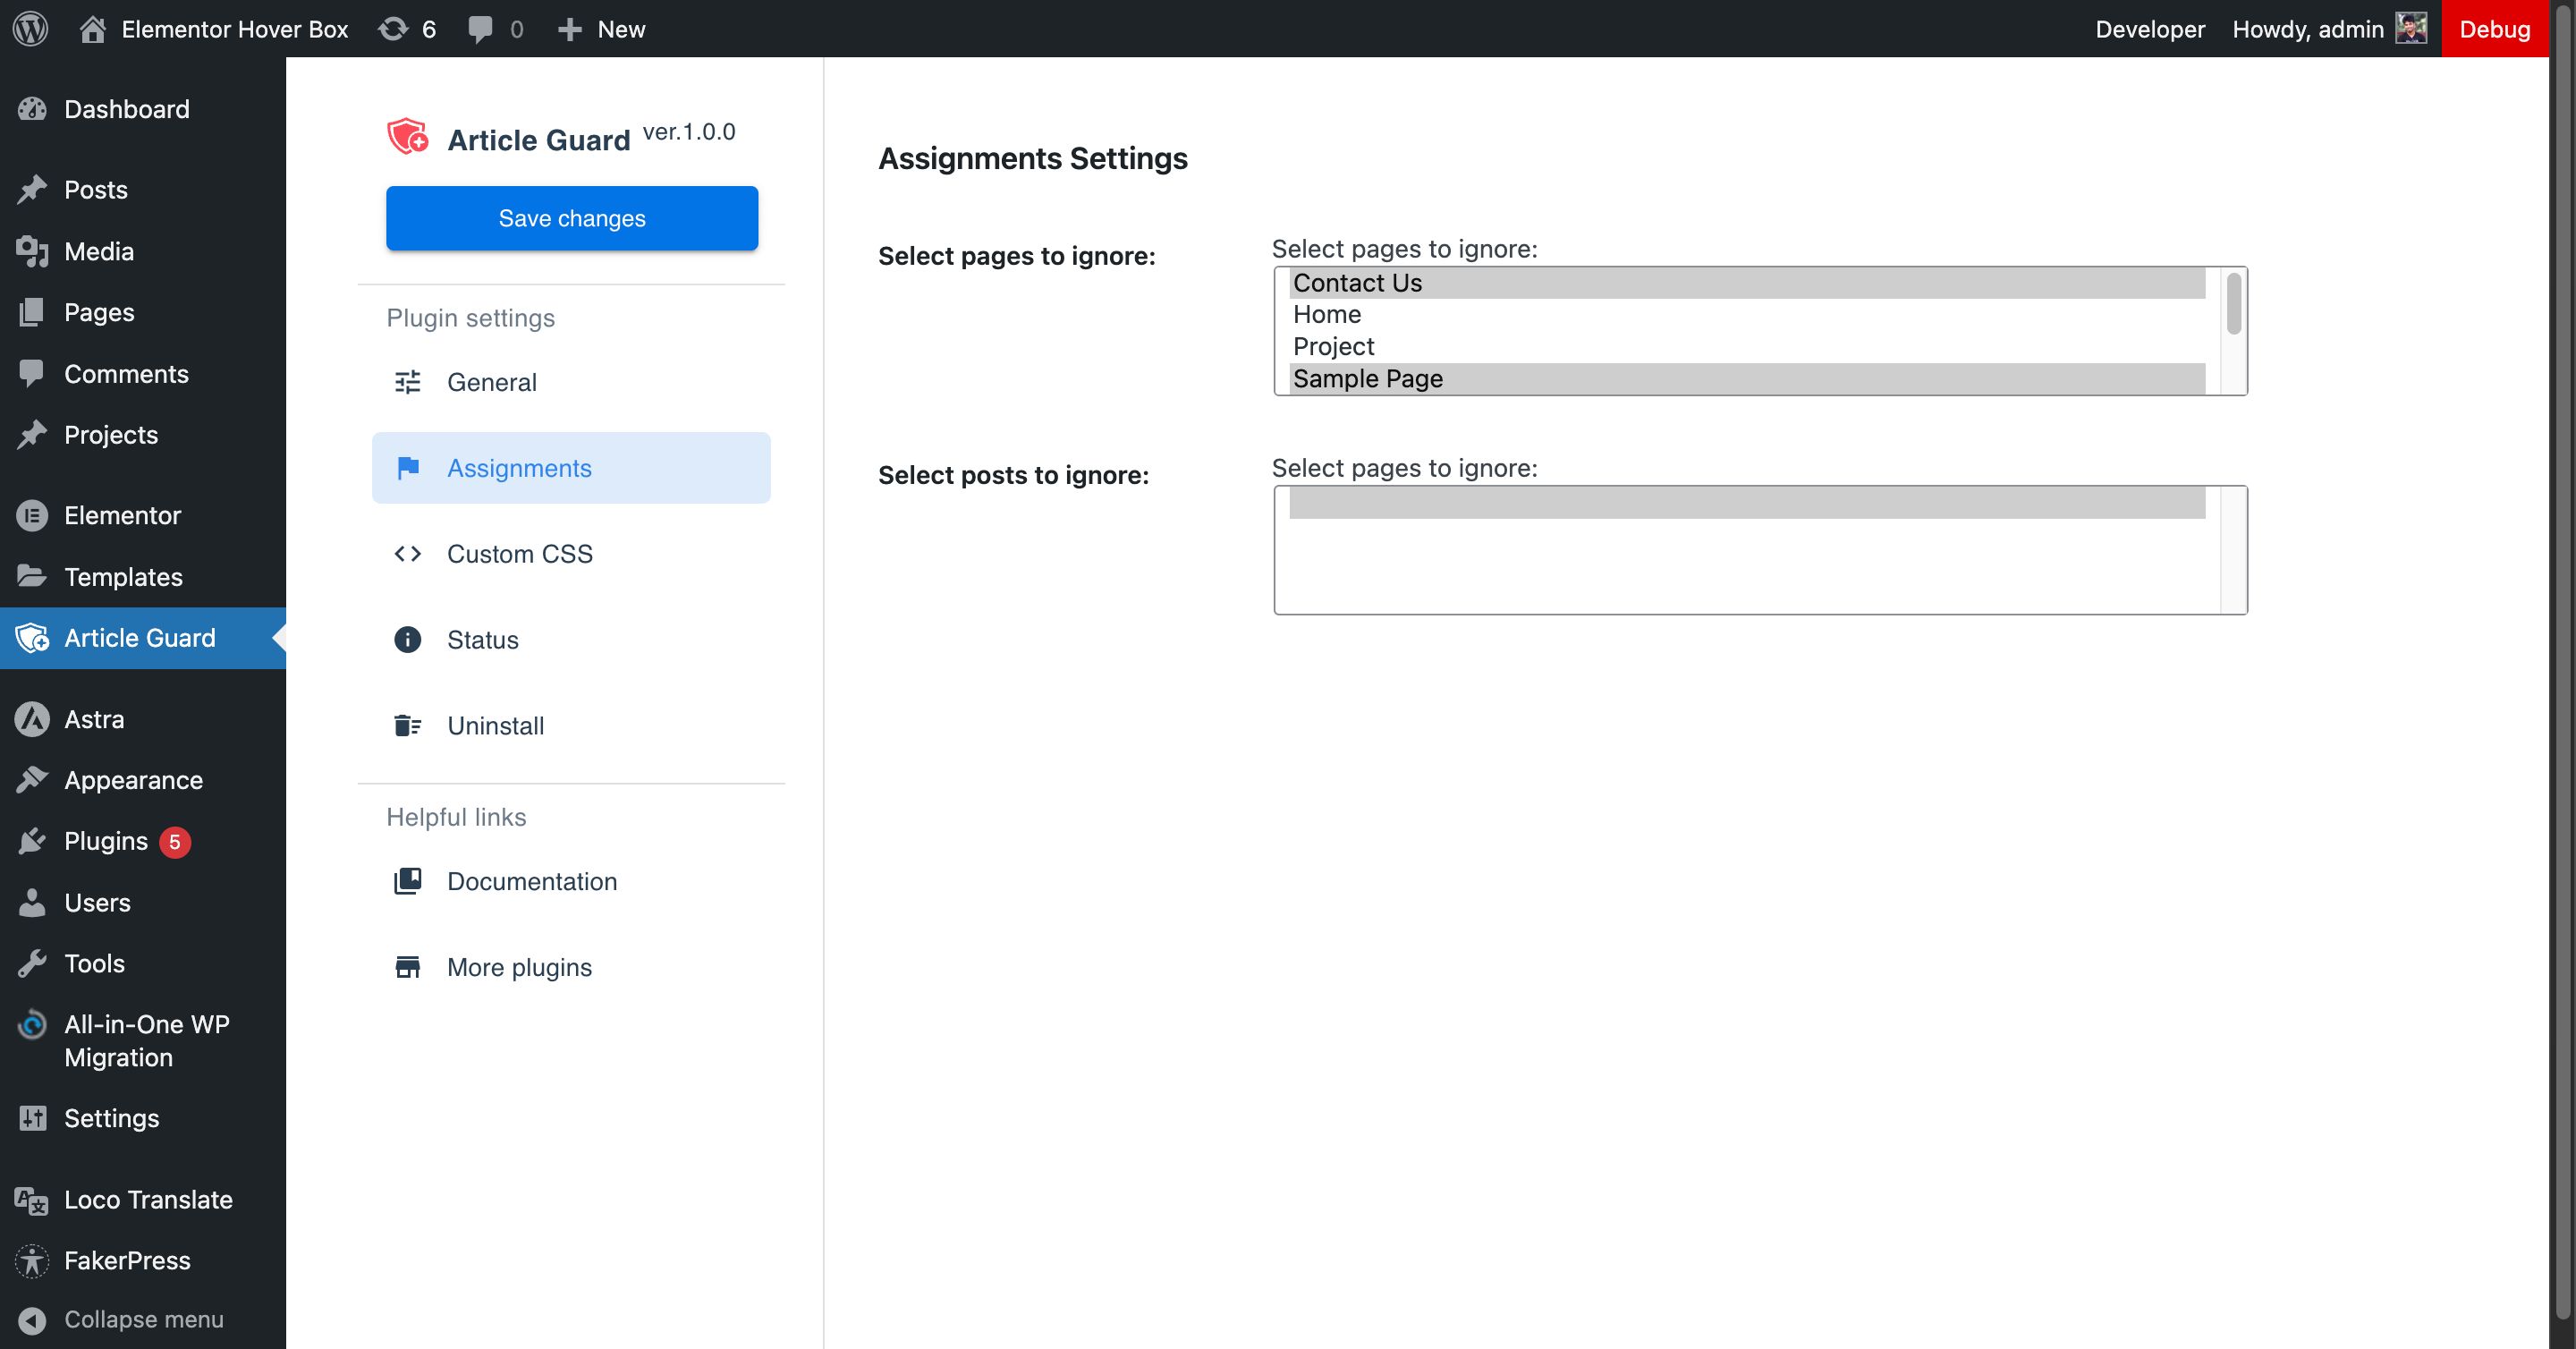This screenshot has width=2576, height=1349.
Task: Click the Users person icon
Action: (x=32, y=903)
